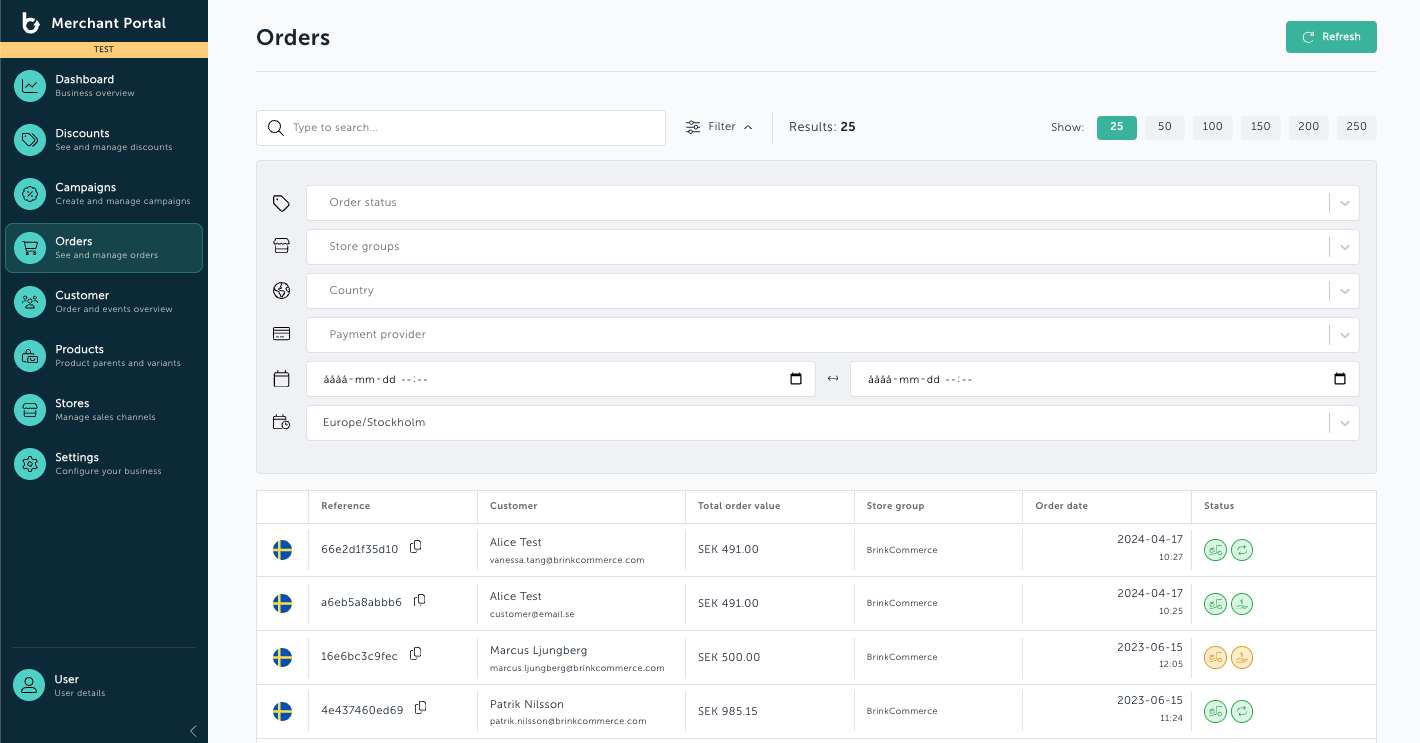Image resolution: width=1420 pixels, height=743 pixels.
Task: Show 25 results per page
Action: (1117, 127)
